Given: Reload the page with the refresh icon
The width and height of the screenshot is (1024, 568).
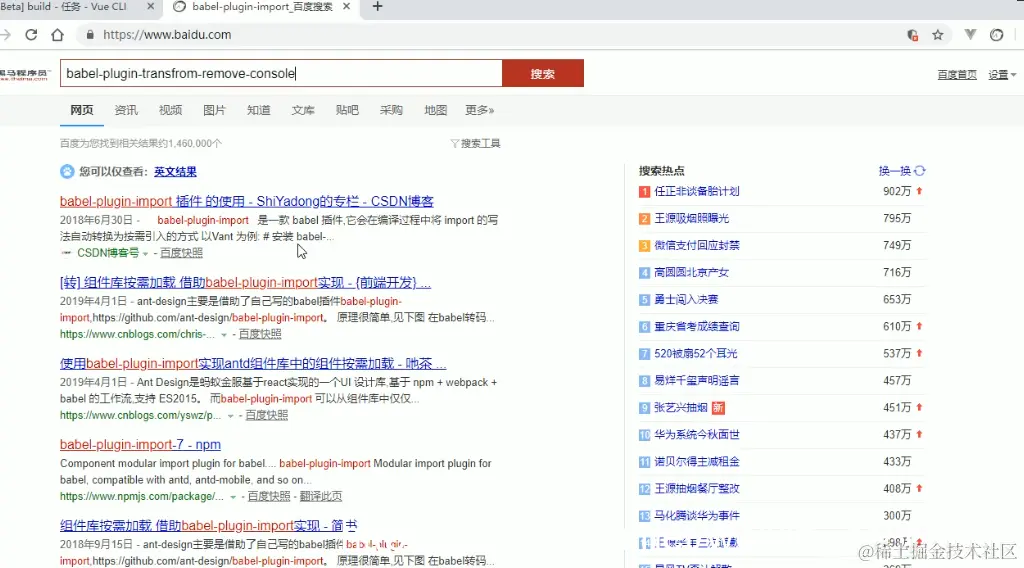Looking at the screenshot, I should tap(31, 35).
